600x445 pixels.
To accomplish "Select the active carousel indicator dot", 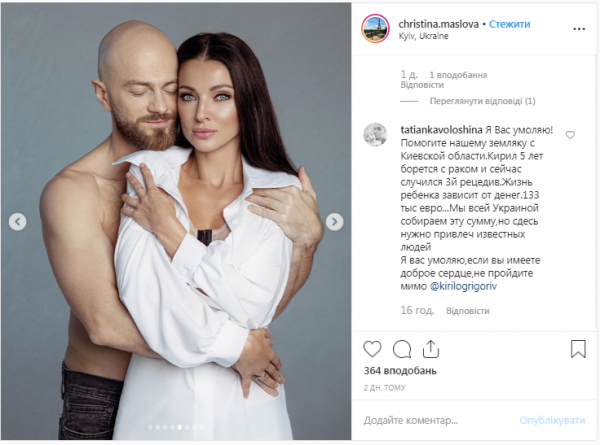I will click(180, 427).
